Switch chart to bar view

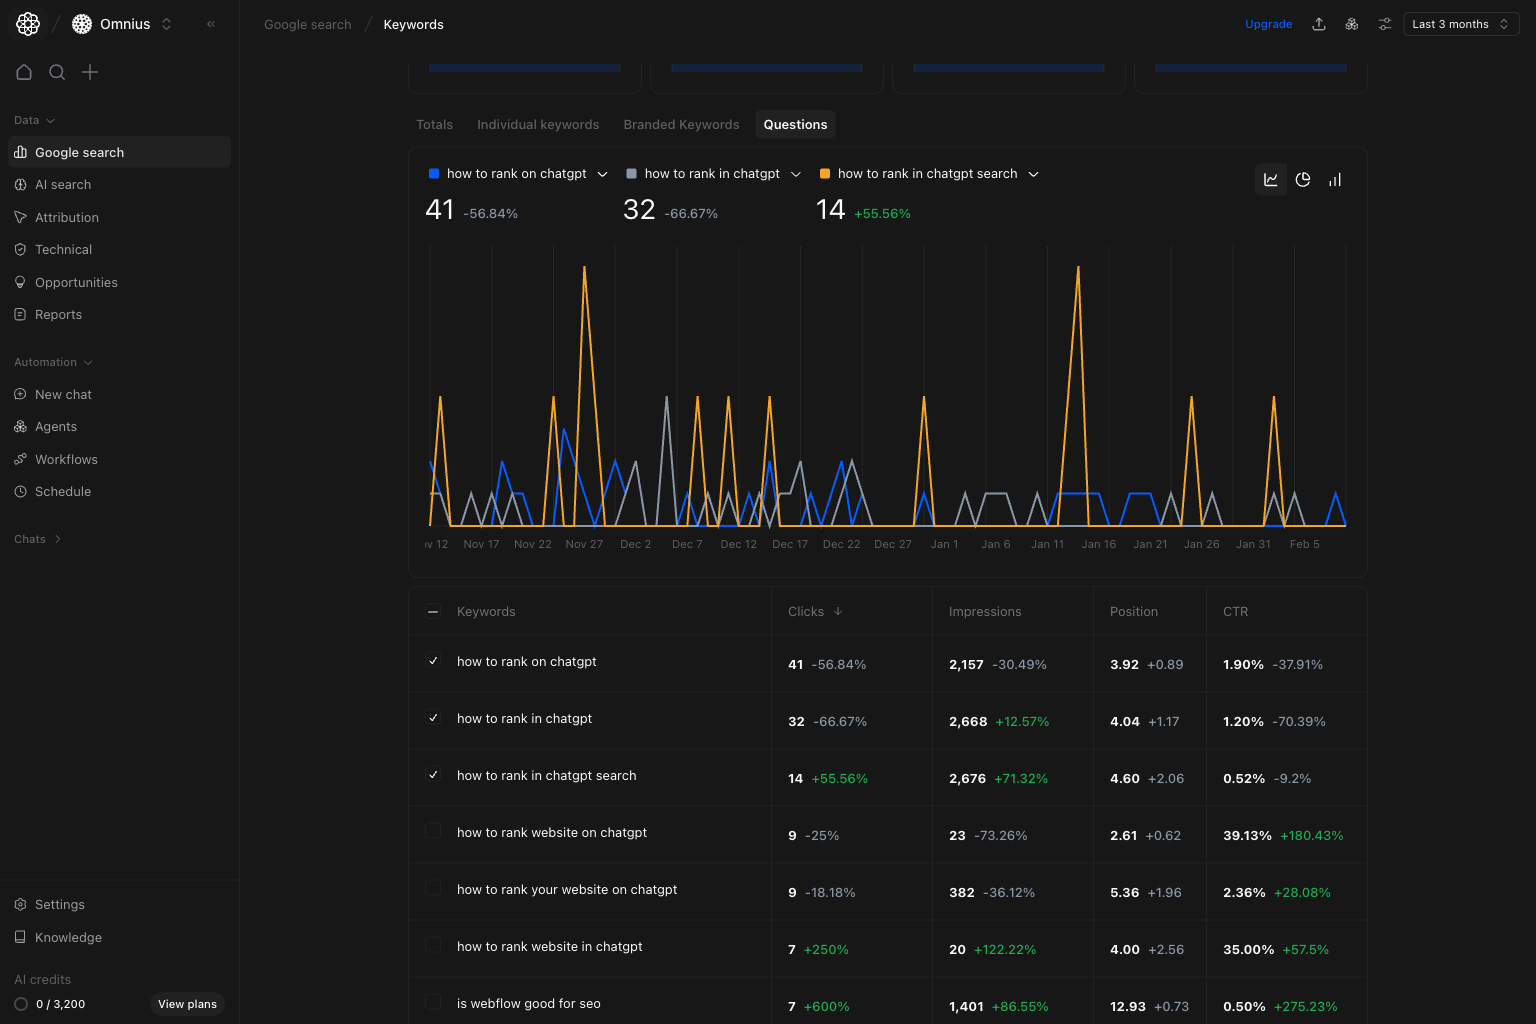1335,180
